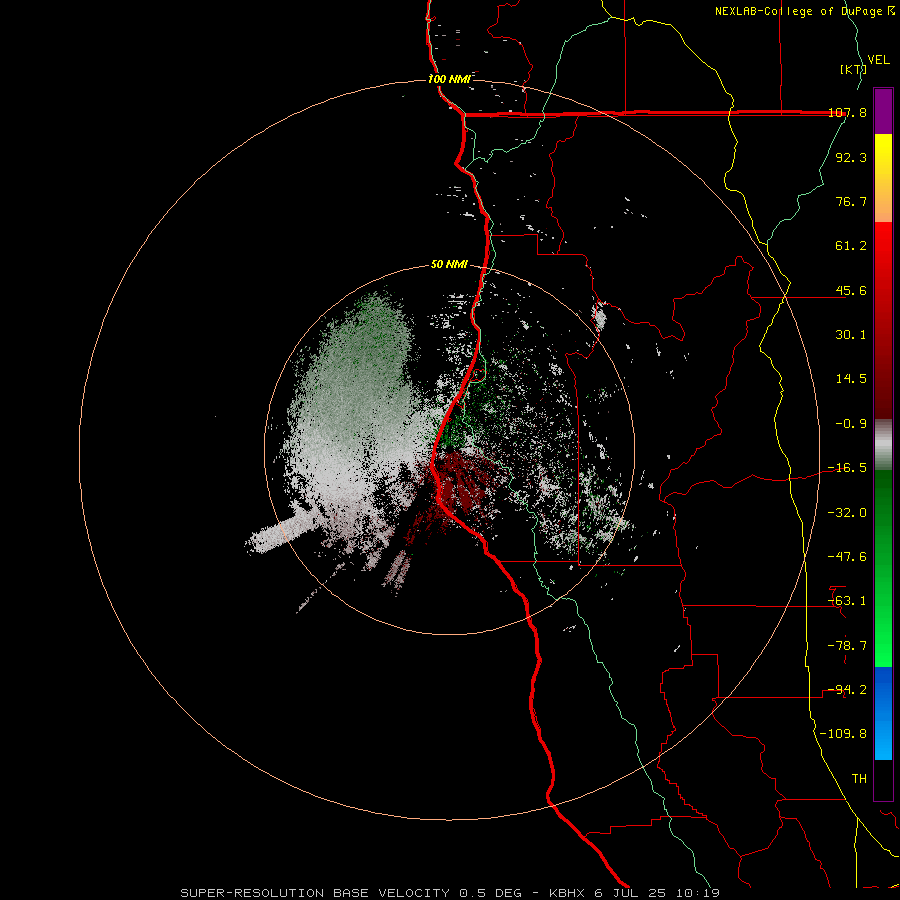Pick the purple segment of the color bar
Screen dimensions: 900x900
(x=883, y=111)
